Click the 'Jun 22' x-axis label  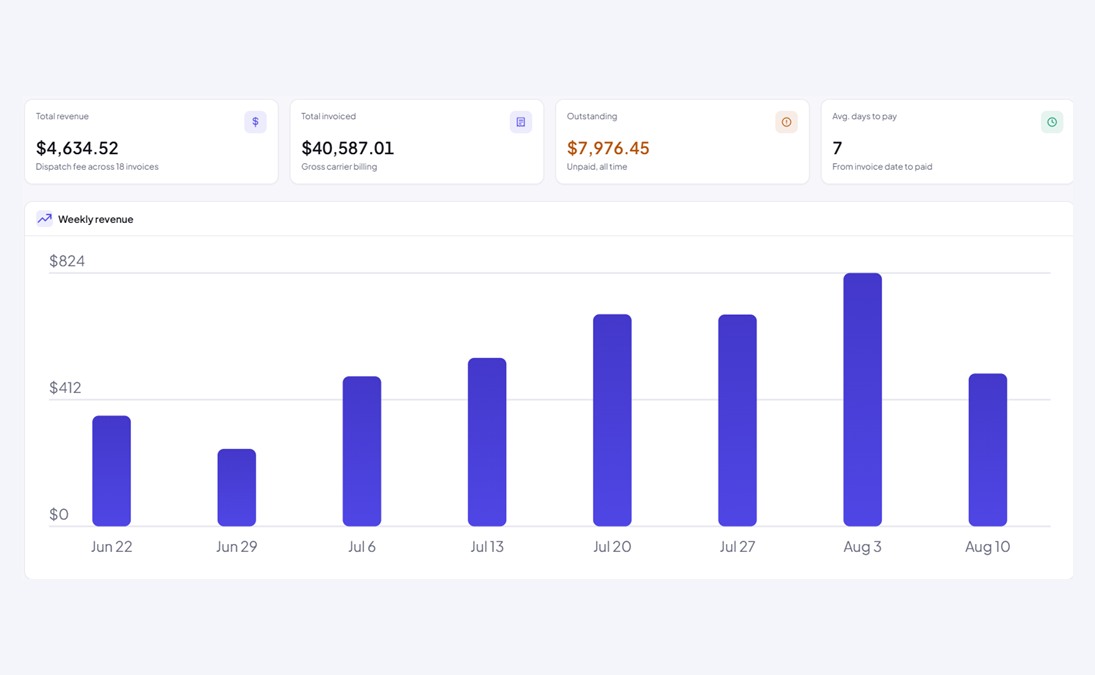(x=112, y=547)
